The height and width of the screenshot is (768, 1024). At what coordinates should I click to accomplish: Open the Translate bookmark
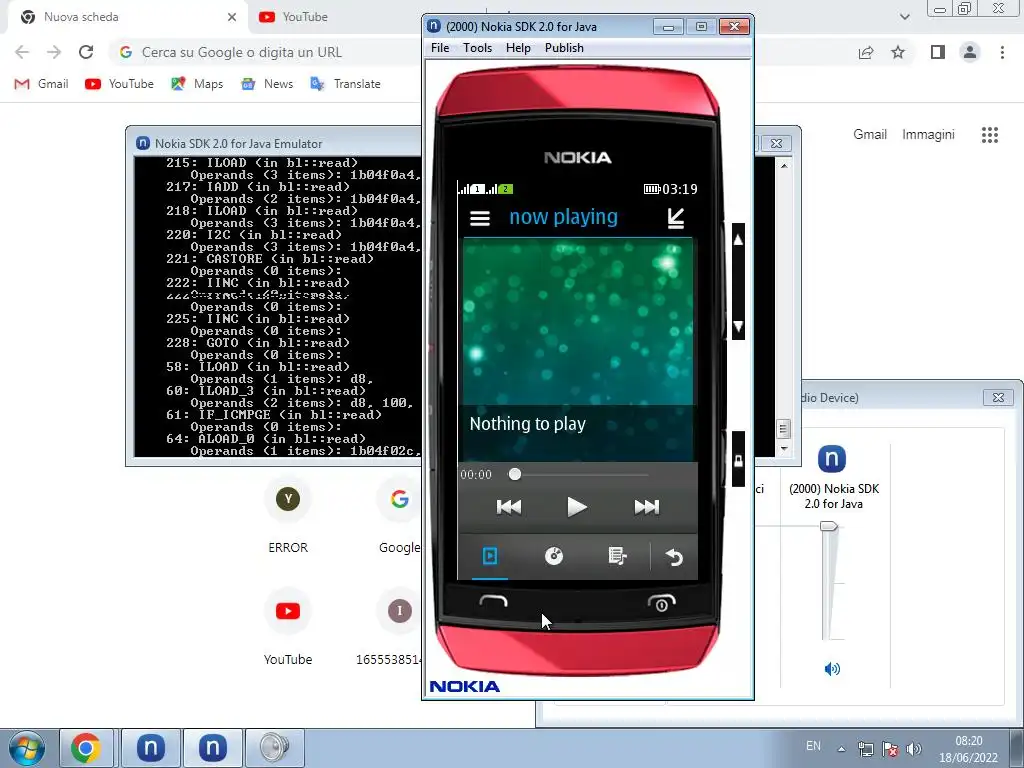click(345, 84)
